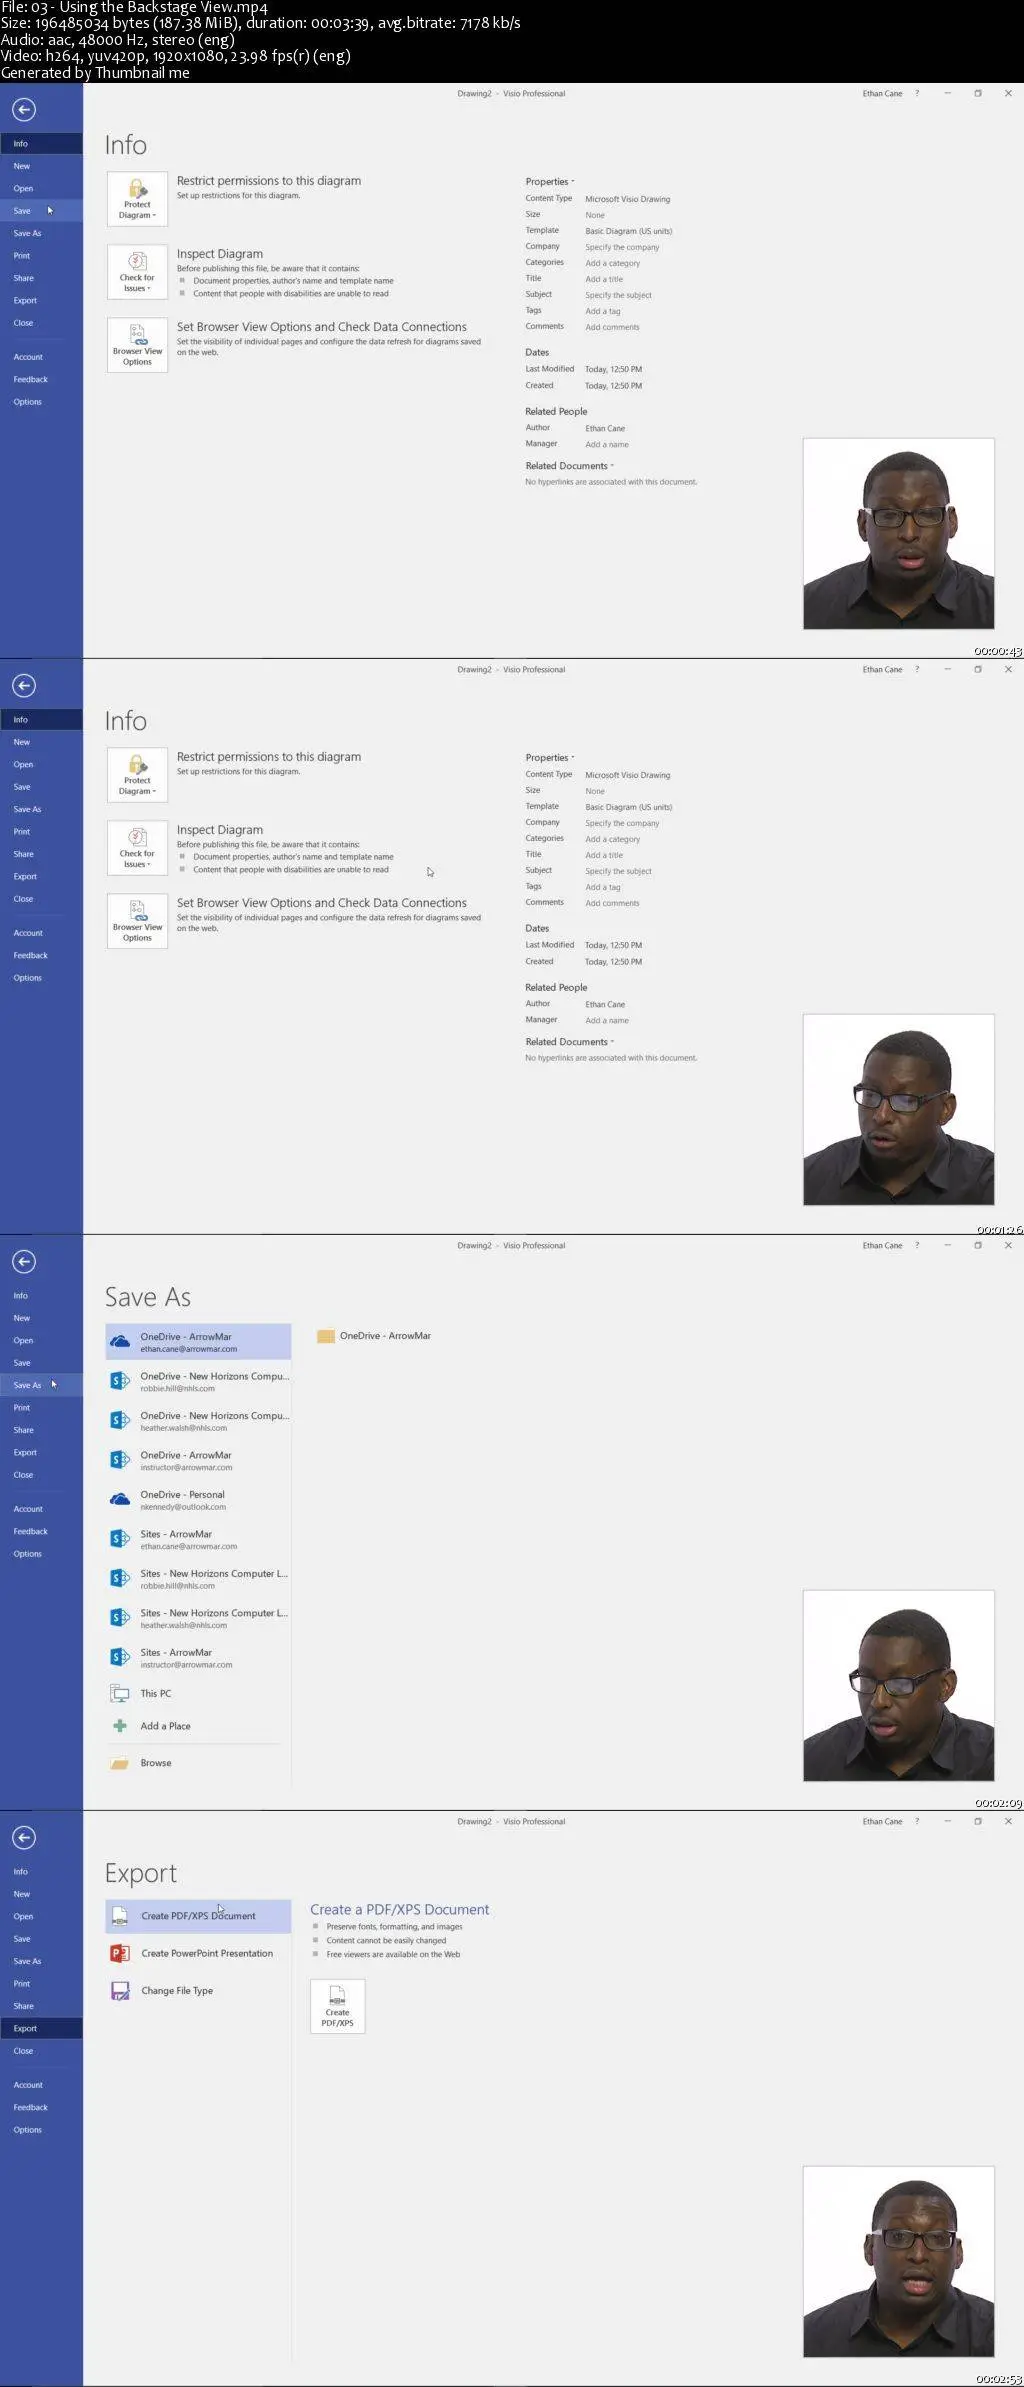Select Print in the Export screen sidebar
Screen dimensions: 1024x2387
tap(41, 1983)
